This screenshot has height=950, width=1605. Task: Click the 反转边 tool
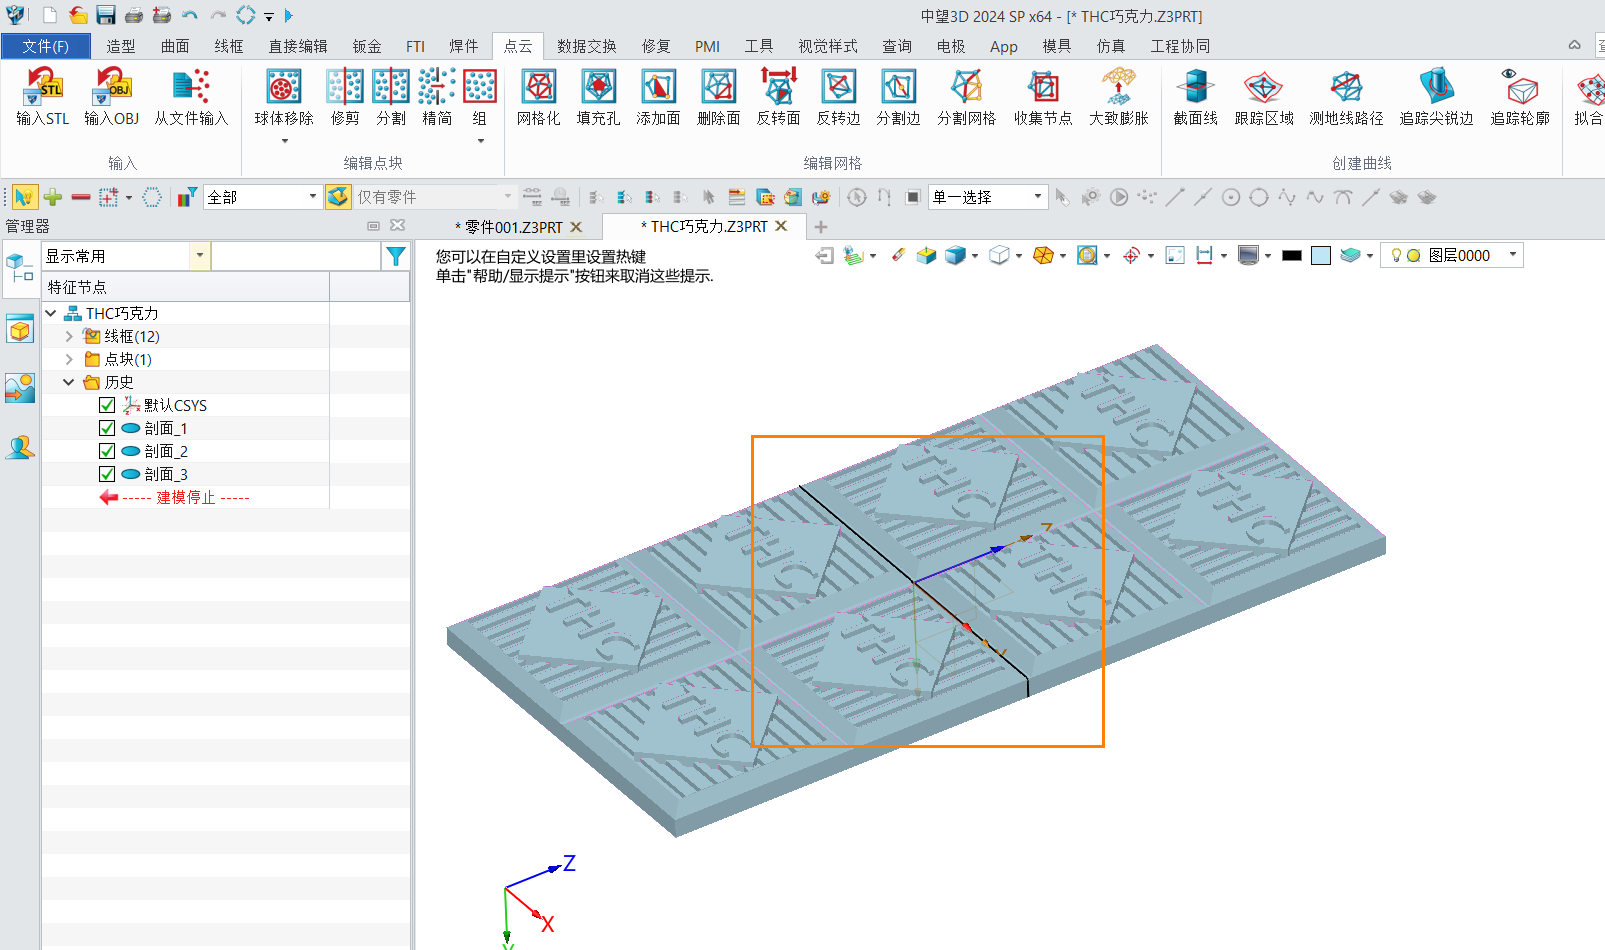pos(839,97)
